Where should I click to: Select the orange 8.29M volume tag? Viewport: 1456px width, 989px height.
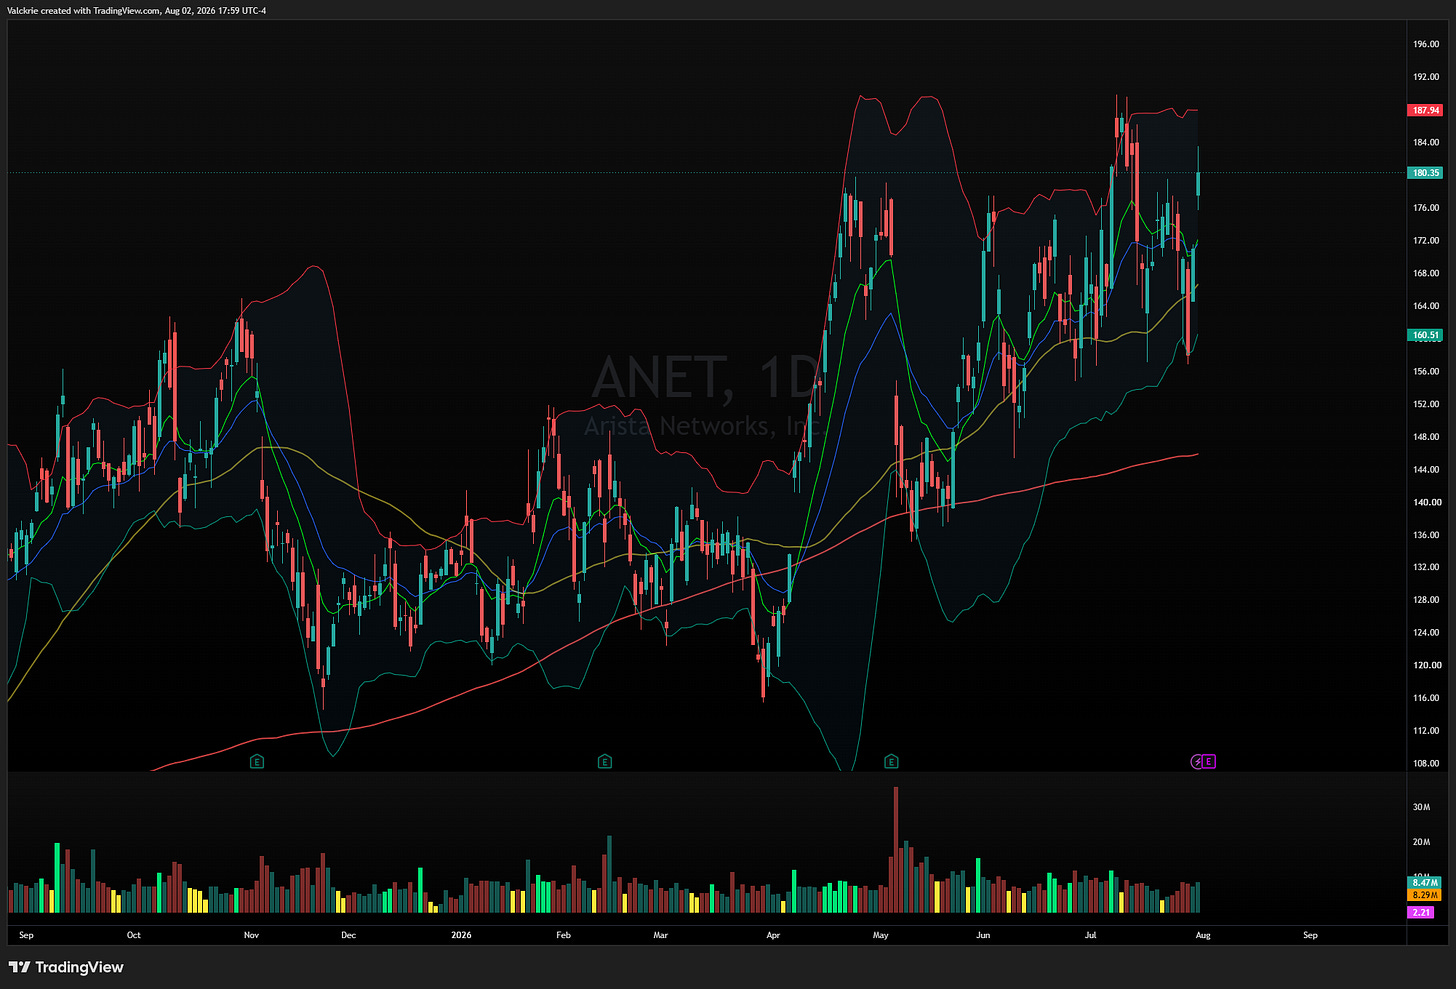1425,895
